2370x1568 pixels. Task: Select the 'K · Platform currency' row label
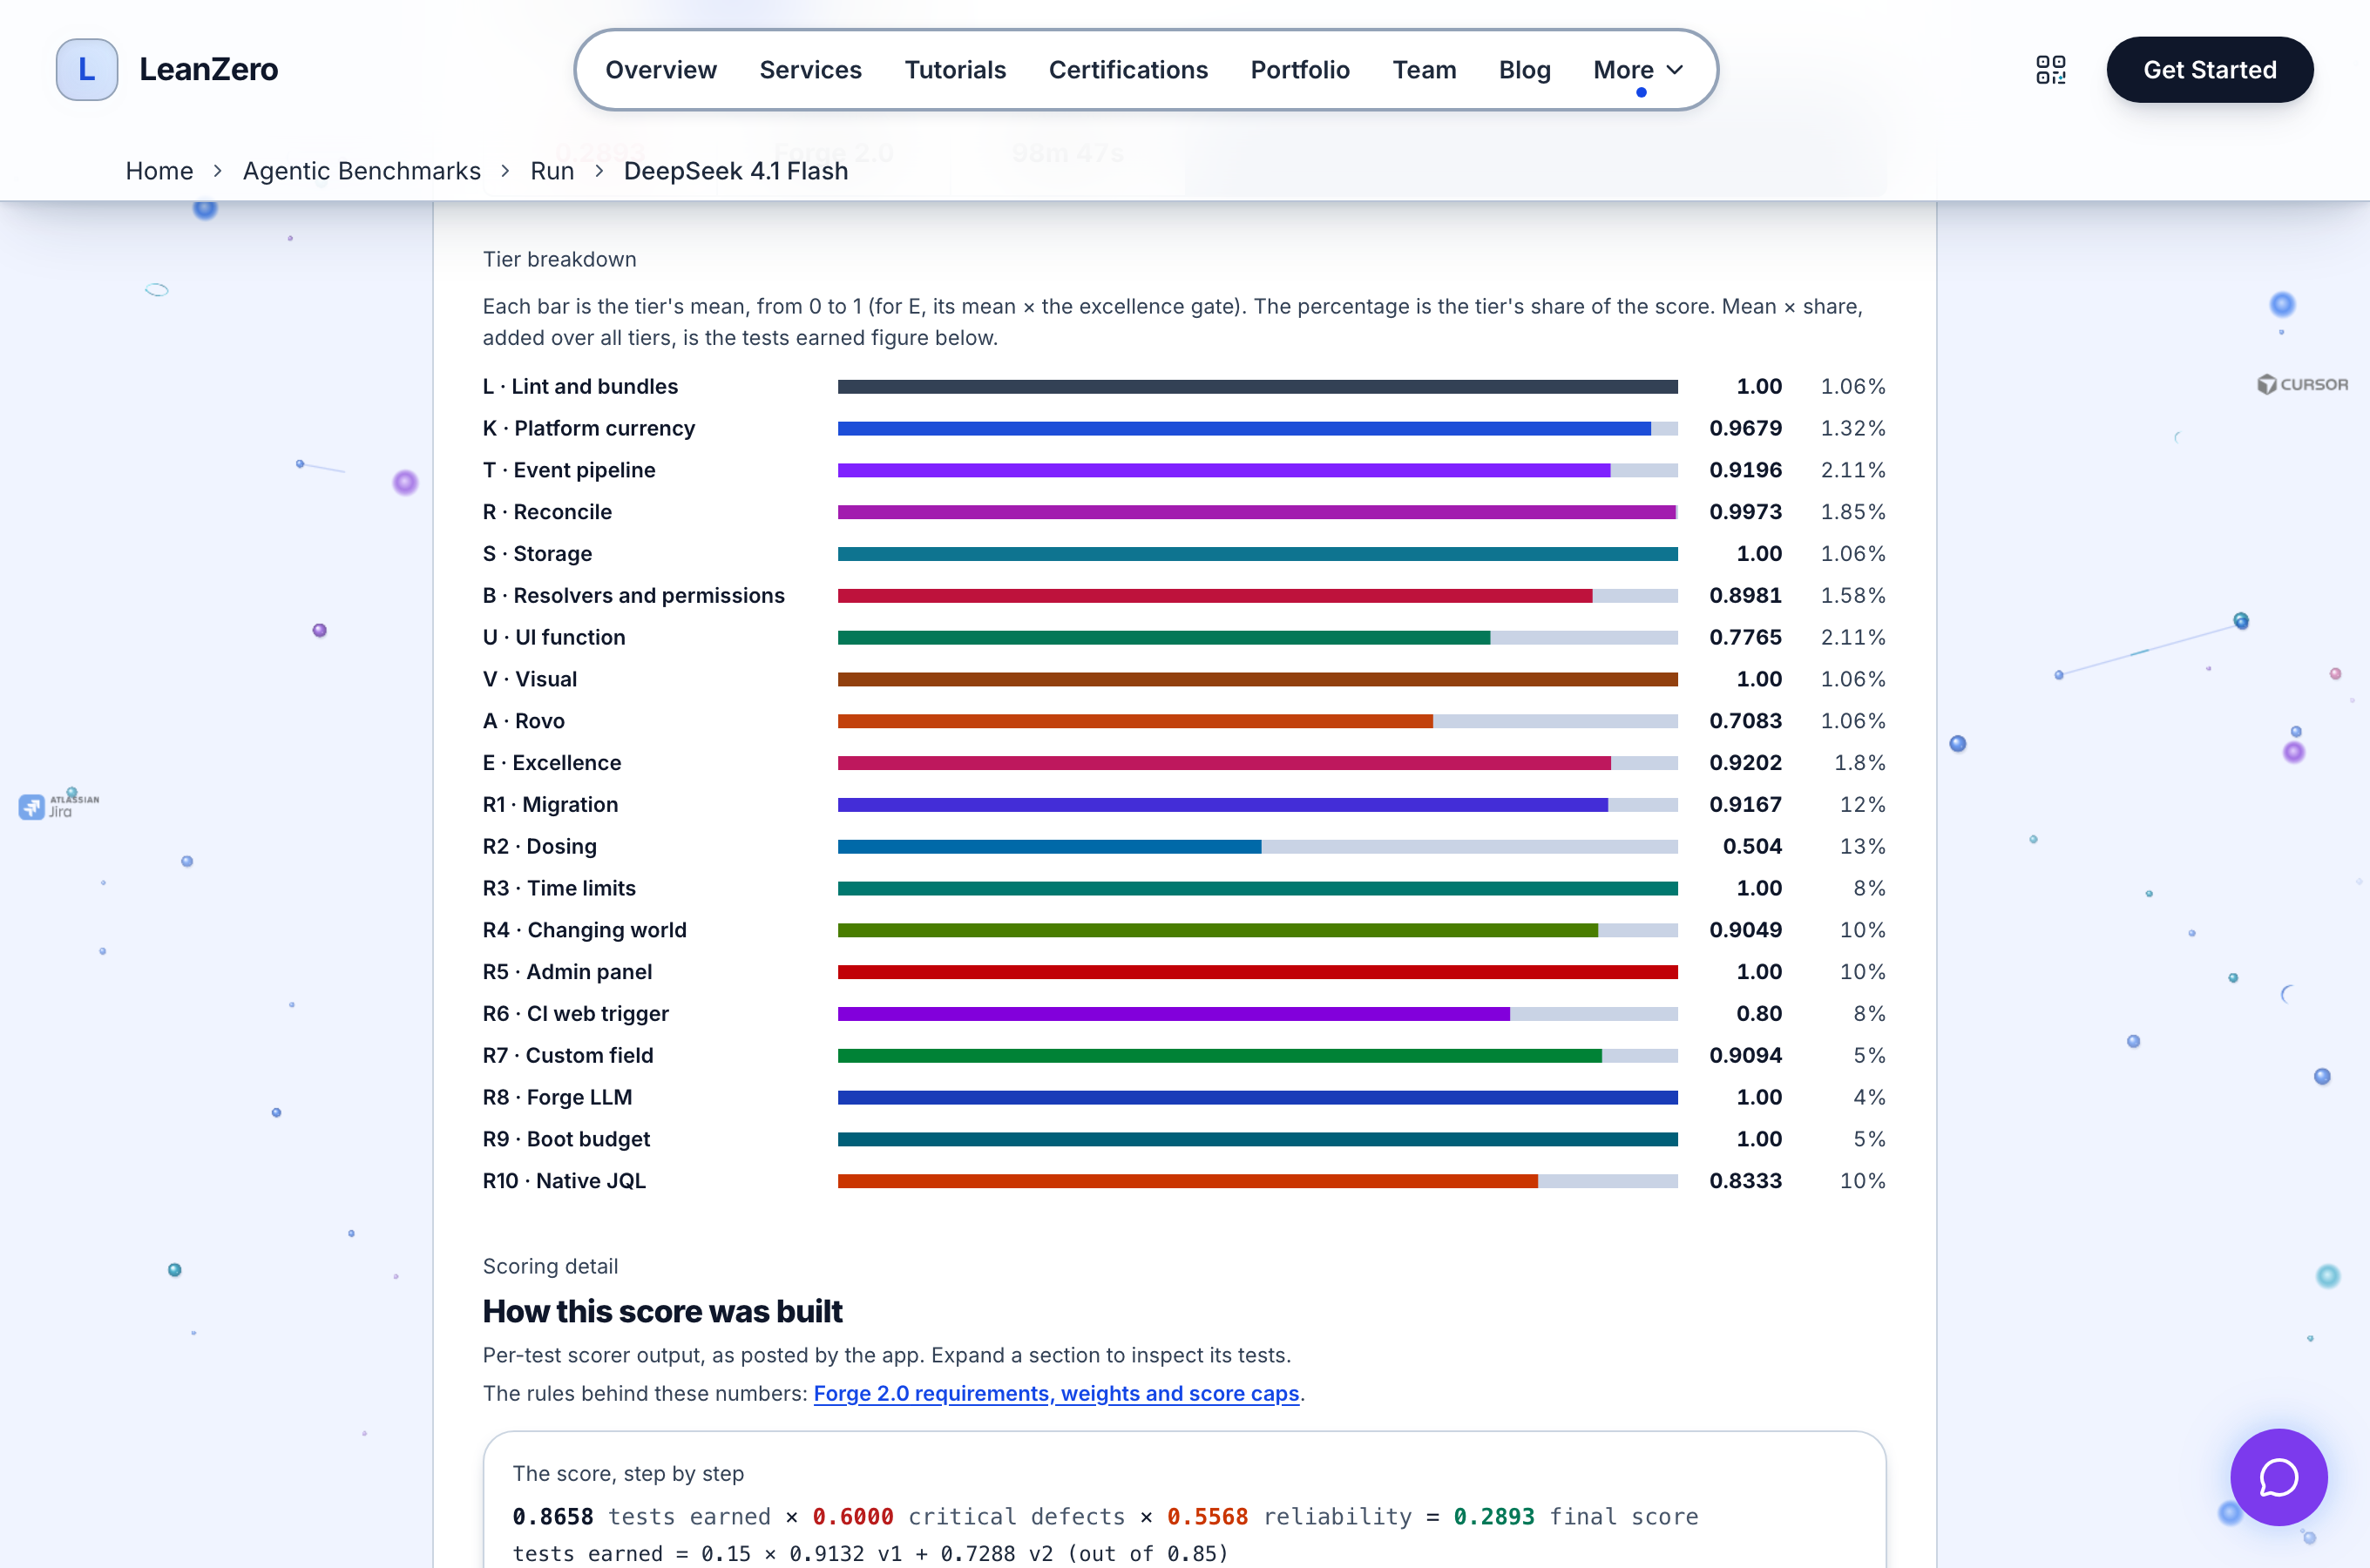point(588,428)
